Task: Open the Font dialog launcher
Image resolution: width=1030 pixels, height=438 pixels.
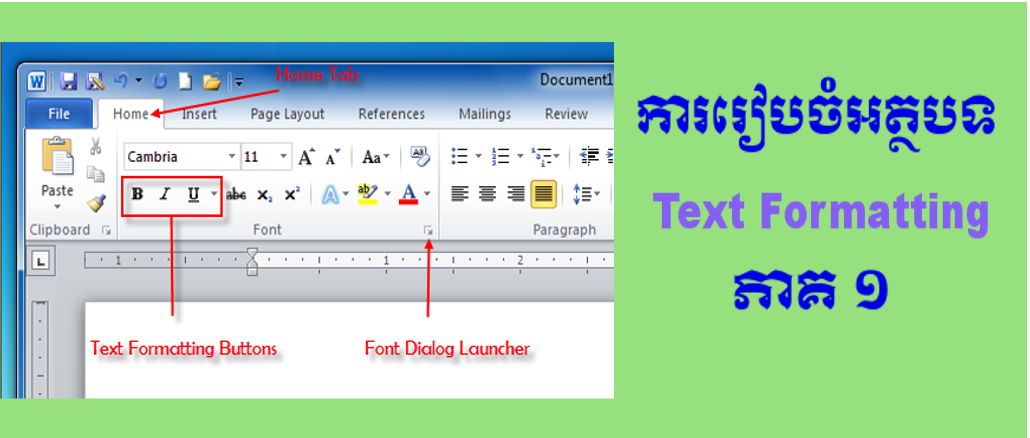Action: [x=428, y=230]
